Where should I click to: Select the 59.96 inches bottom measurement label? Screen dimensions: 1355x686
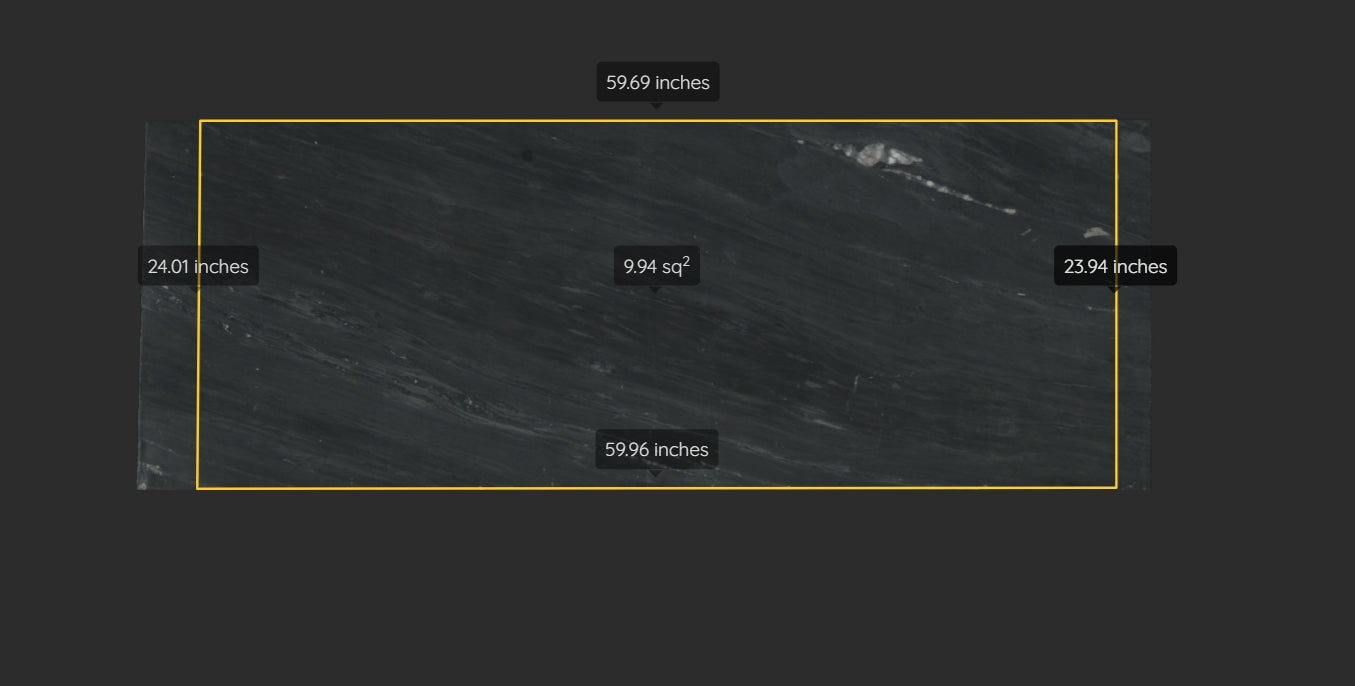pyautogui.click(x=657, y=449)
